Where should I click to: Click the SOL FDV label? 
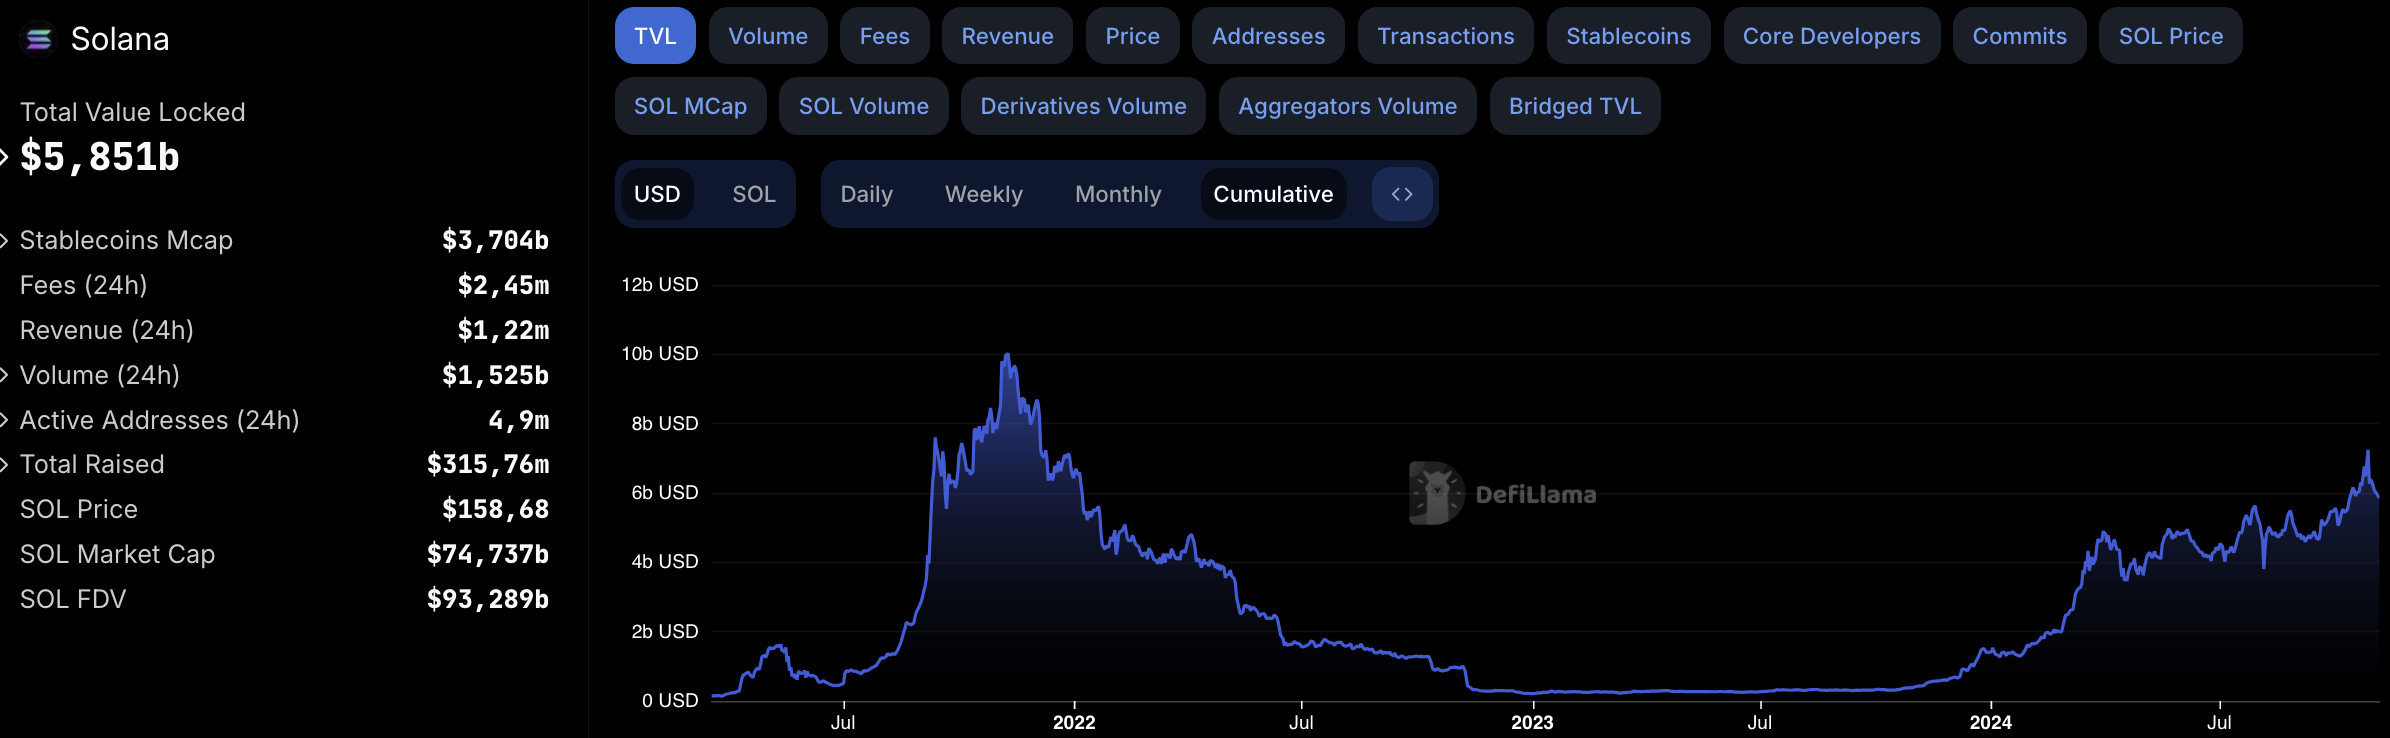[73, 599]
